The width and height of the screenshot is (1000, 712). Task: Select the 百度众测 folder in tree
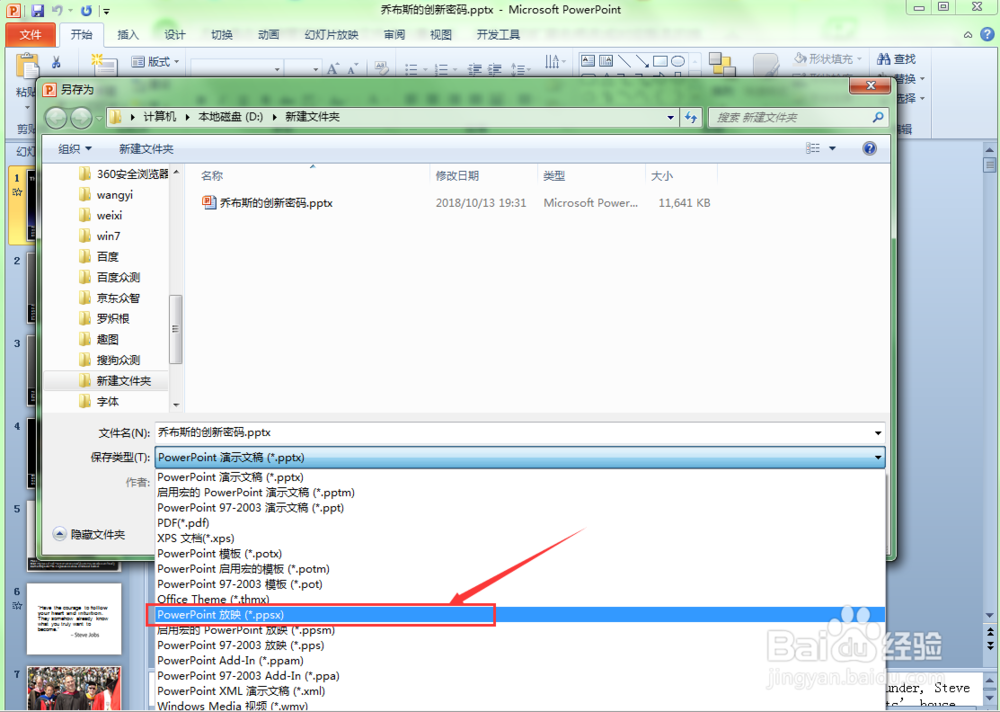(x=118, y=277)
